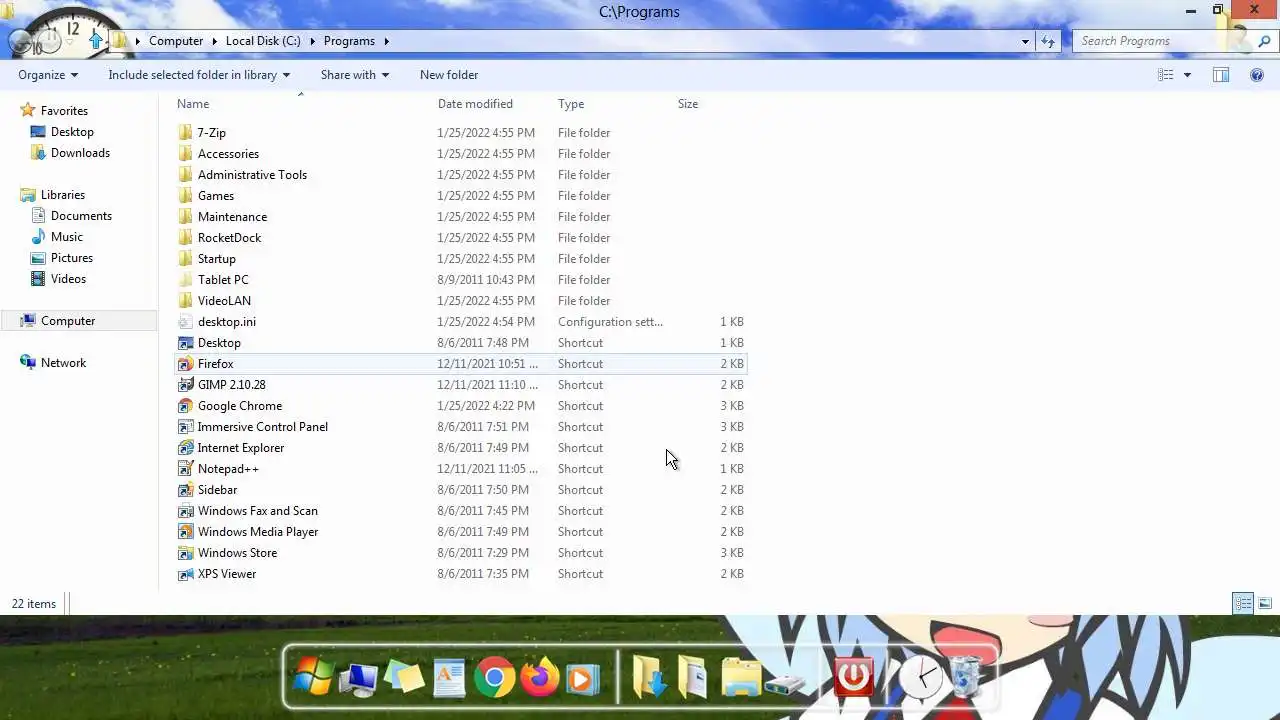Open the Downloads folder icon in the dock
Image resolution: width=1280 pixels, height=720 pixels.
[650, 678]
